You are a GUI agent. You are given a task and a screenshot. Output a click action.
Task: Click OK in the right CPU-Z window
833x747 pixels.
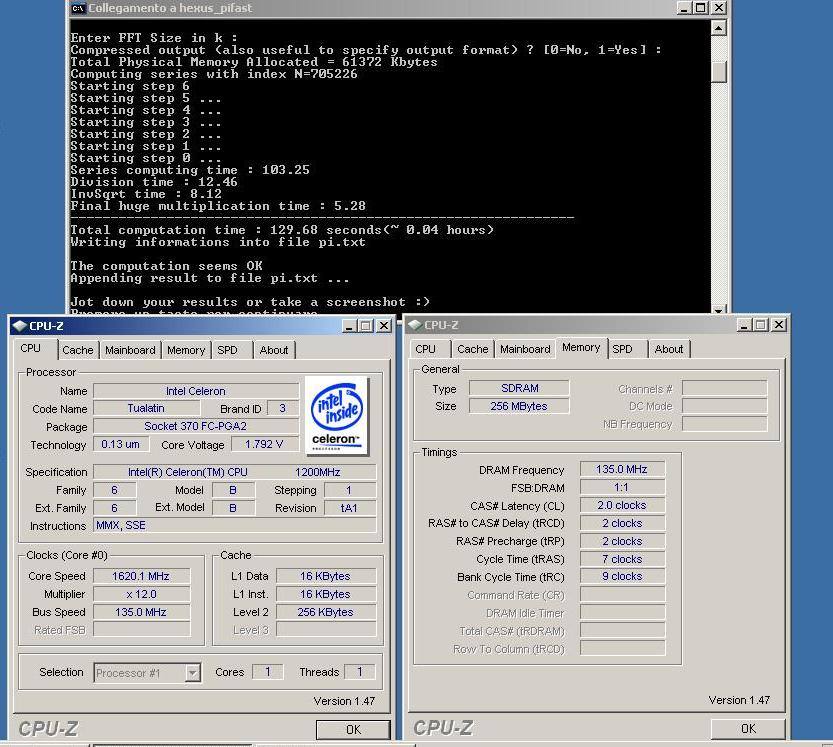tap(748, 728)
